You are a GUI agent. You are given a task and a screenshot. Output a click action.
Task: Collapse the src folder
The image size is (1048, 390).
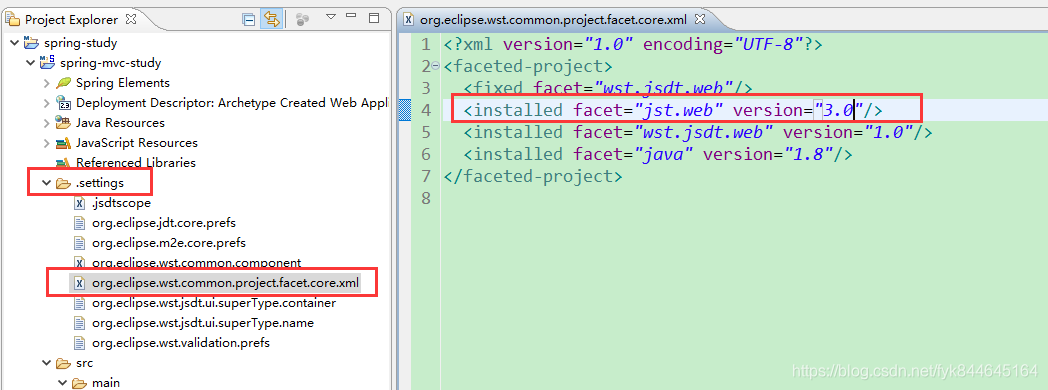point(46,363)
